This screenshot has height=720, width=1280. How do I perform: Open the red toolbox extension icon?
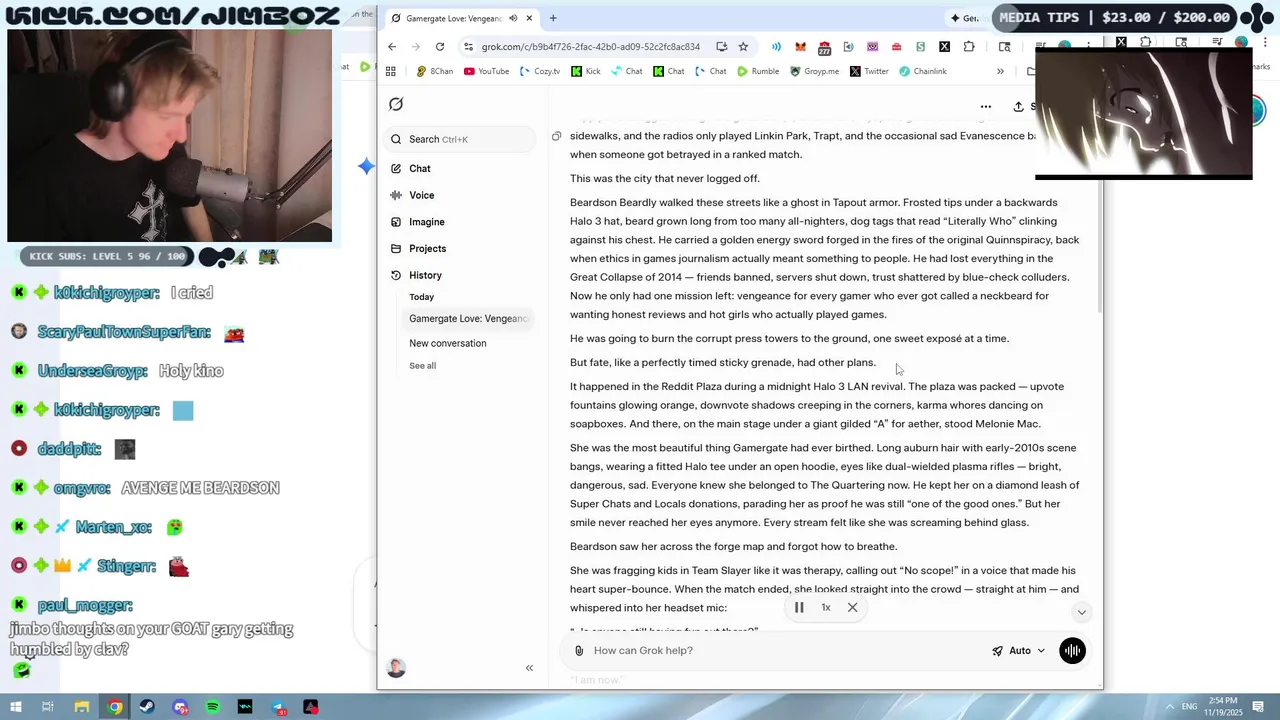coord(896,47)
